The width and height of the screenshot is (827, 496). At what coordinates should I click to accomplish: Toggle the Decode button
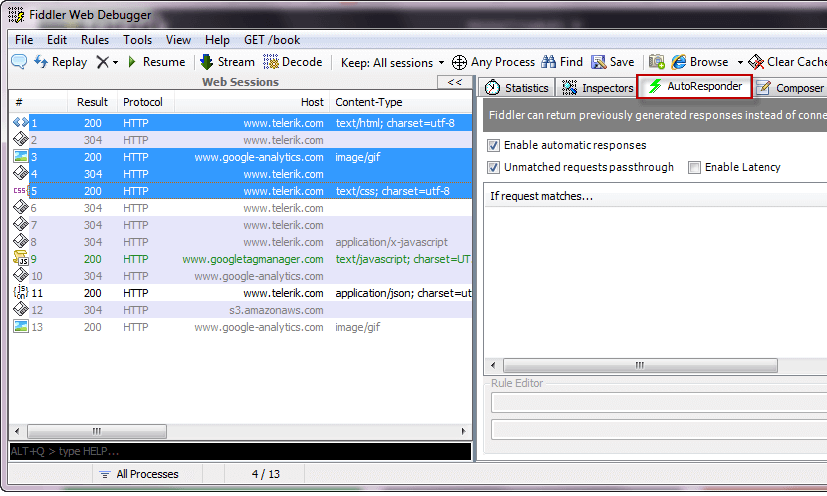pos(293,62)
